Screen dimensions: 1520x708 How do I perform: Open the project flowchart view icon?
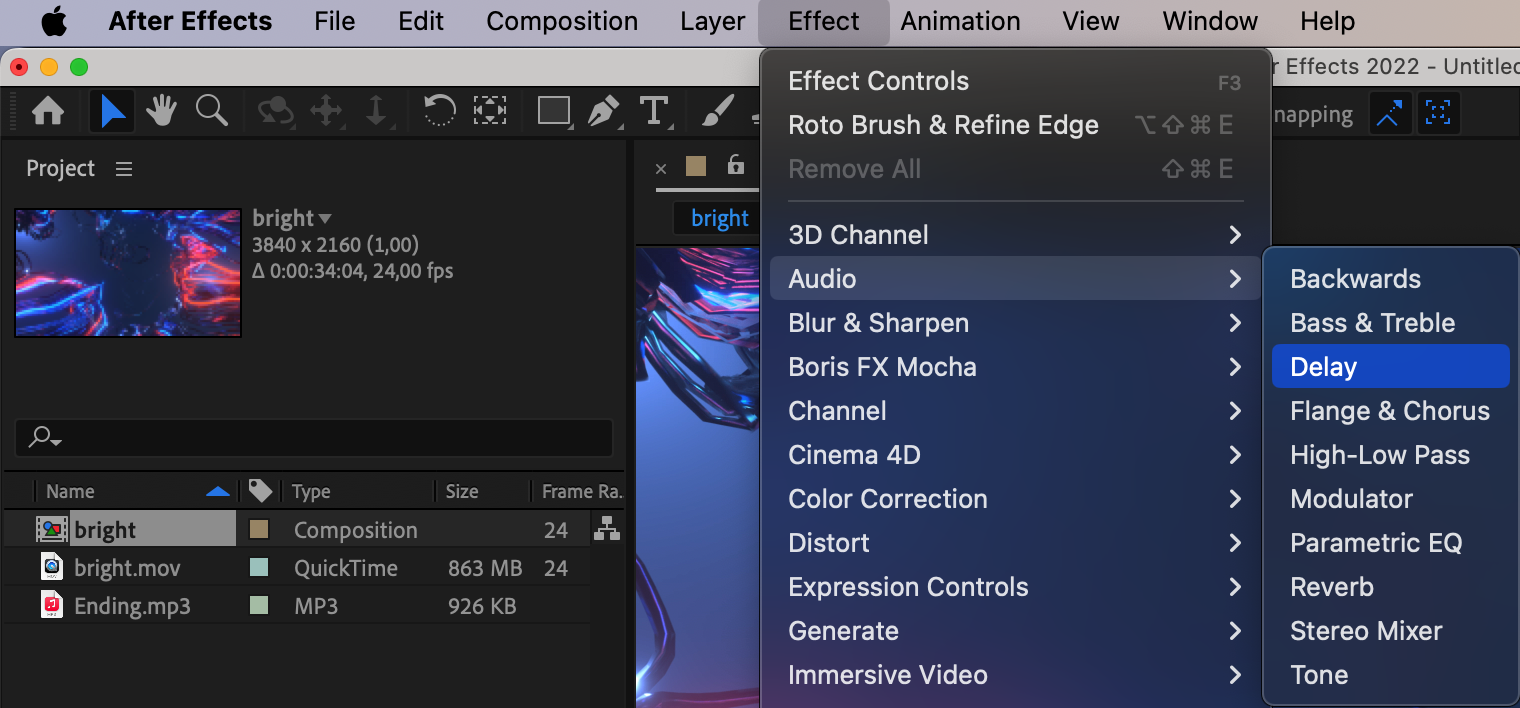point(606,529)
